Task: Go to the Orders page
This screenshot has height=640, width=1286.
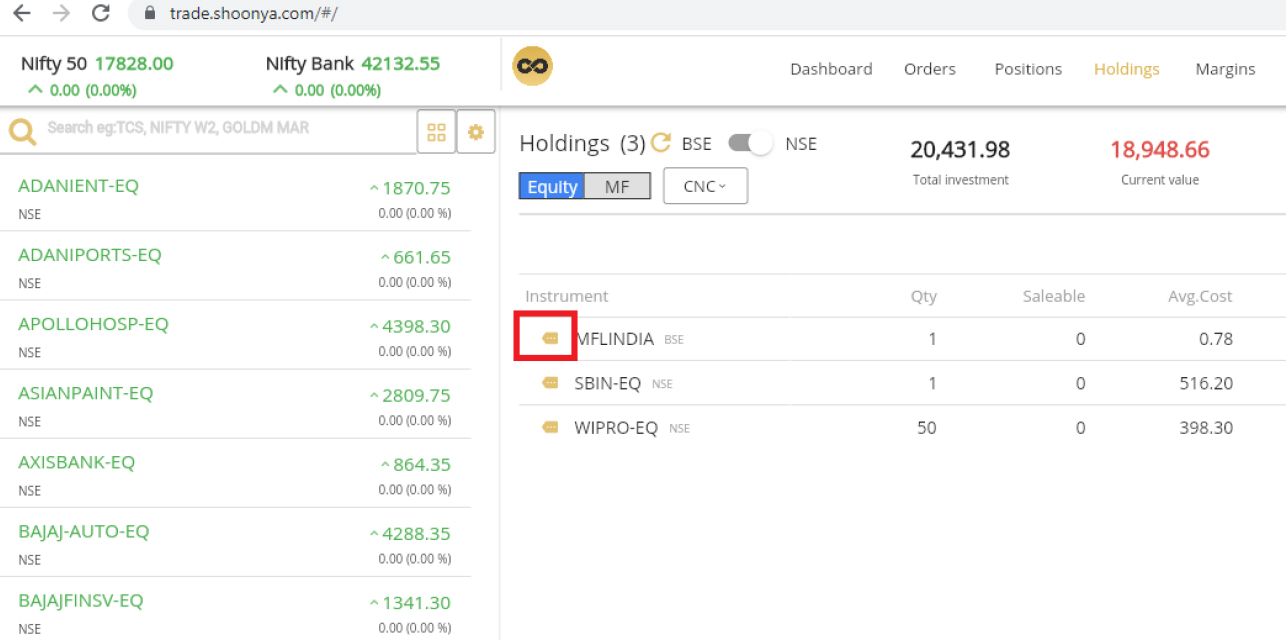Action: coord(930,69)
